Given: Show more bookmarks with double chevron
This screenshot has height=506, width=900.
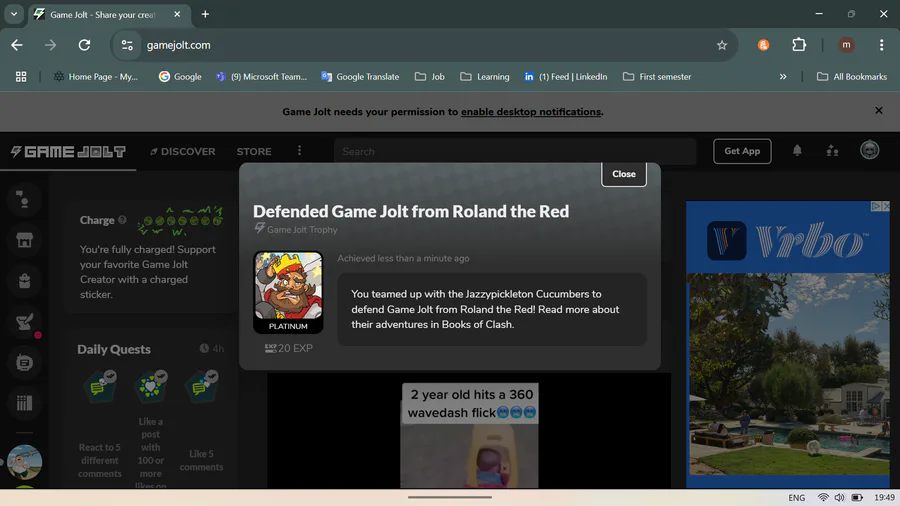Looking at the screenshot, I should 782,76.
